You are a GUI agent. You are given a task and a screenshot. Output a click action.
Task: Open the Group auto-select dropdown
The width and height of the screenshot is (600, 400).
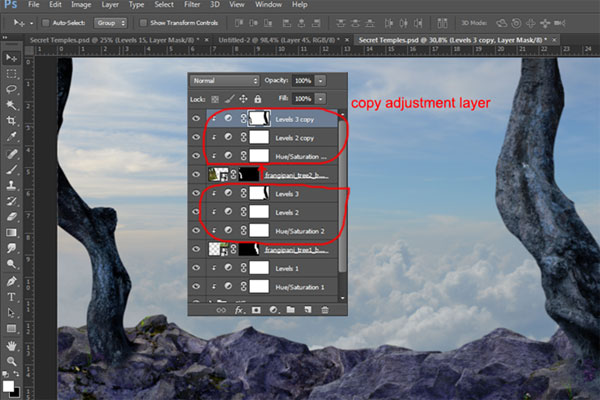[x=111, y=21]
